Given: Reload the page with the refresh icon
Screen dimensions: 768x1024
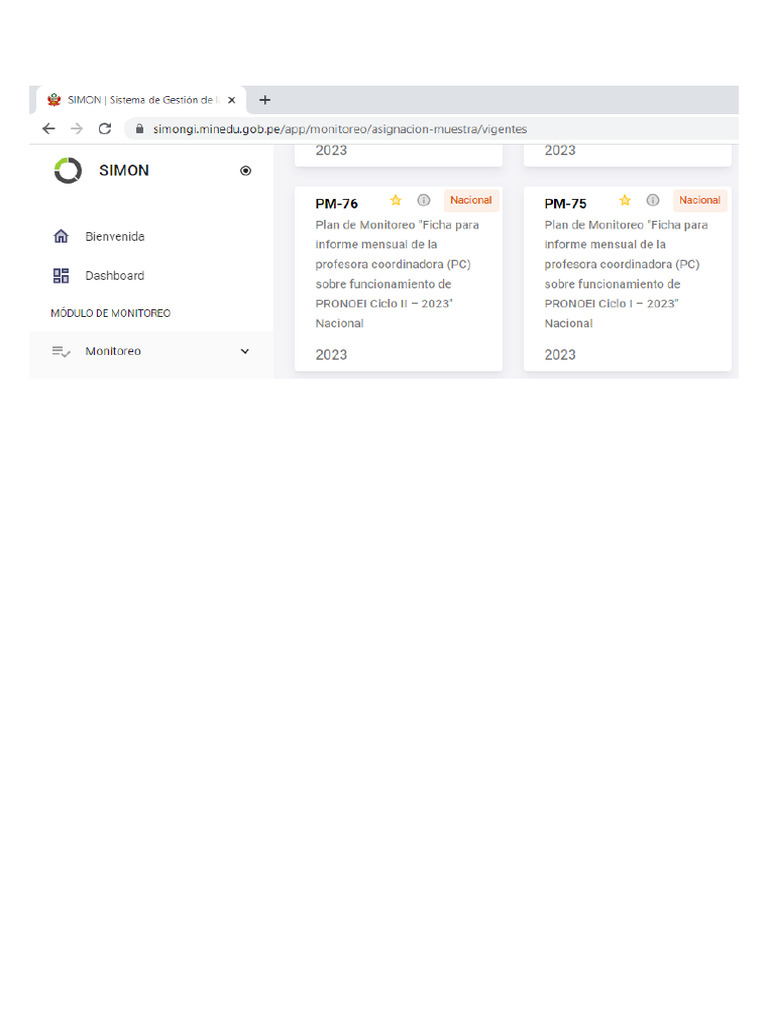Looking at the screenshot, I should coord(104,129).
